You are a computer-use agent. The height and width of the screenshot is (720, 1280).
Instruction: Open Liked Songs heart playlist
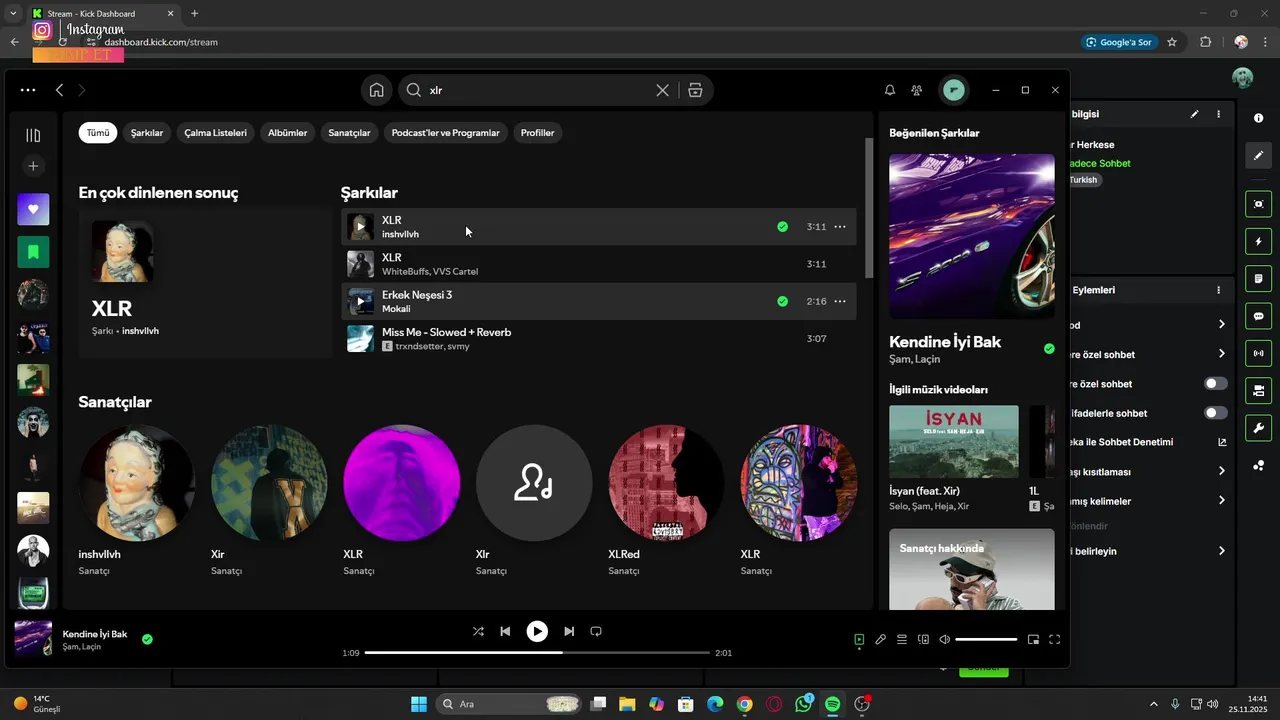[33, 210]
